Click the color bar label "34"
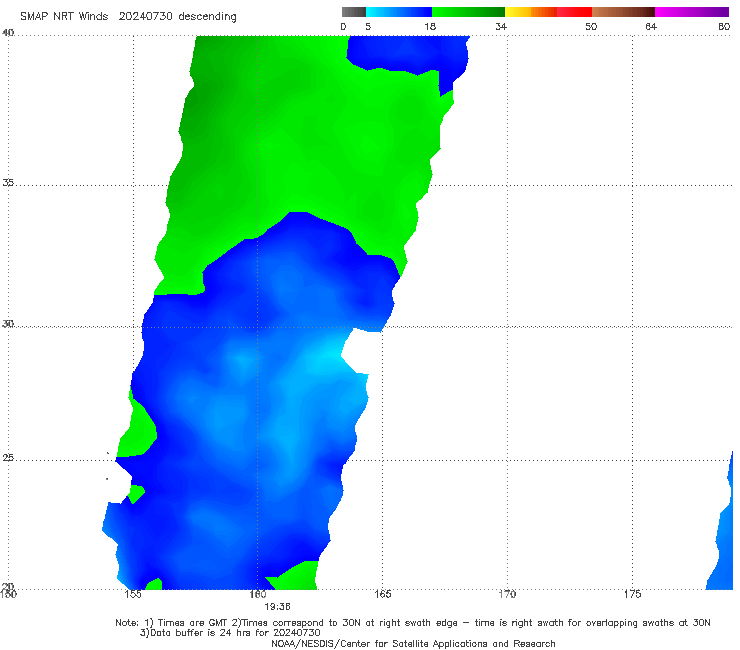 coord(501,27)
